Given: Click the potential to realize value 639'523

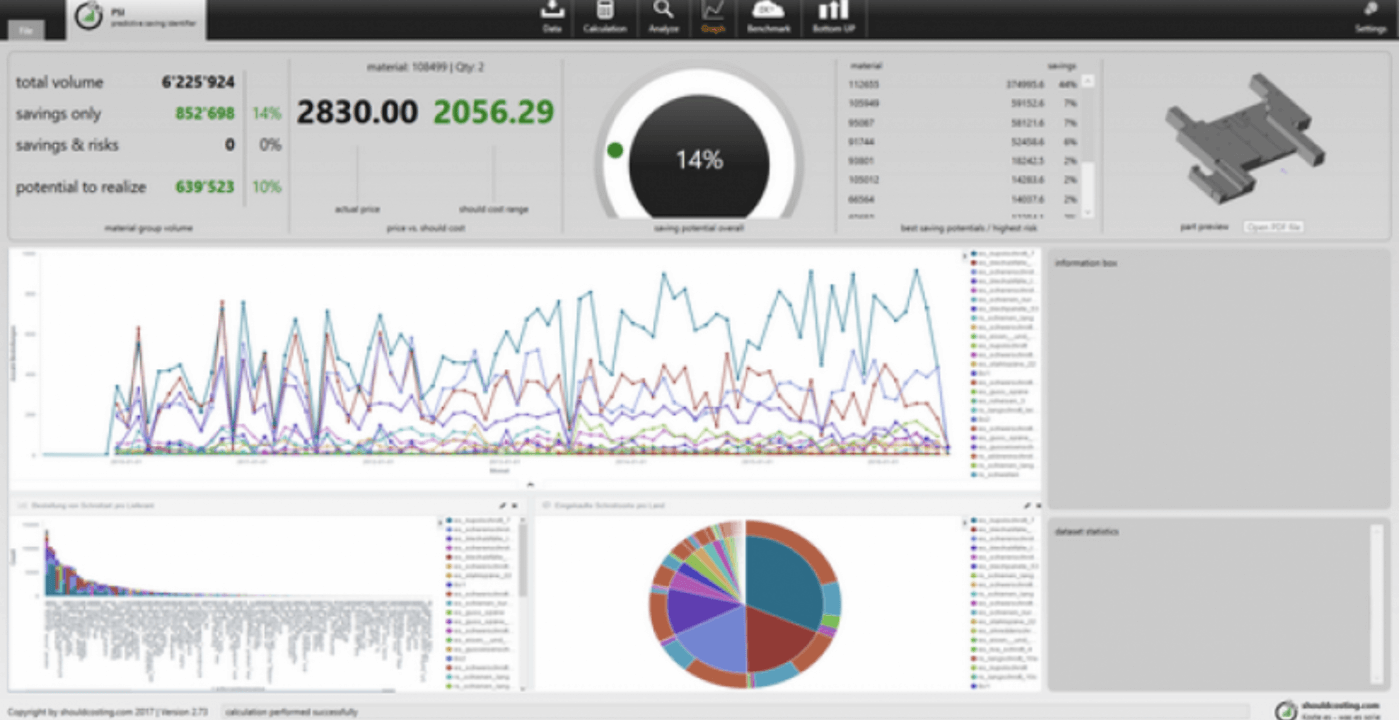Looking at the screenshot, I should 205,187.
